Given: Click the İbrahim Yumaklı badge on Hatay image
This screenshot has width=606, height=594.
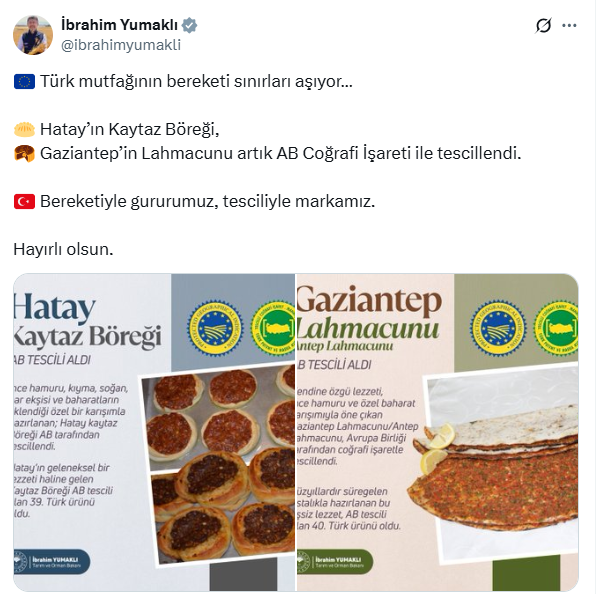Looking at the screenshot, I should tap(52, 562).
